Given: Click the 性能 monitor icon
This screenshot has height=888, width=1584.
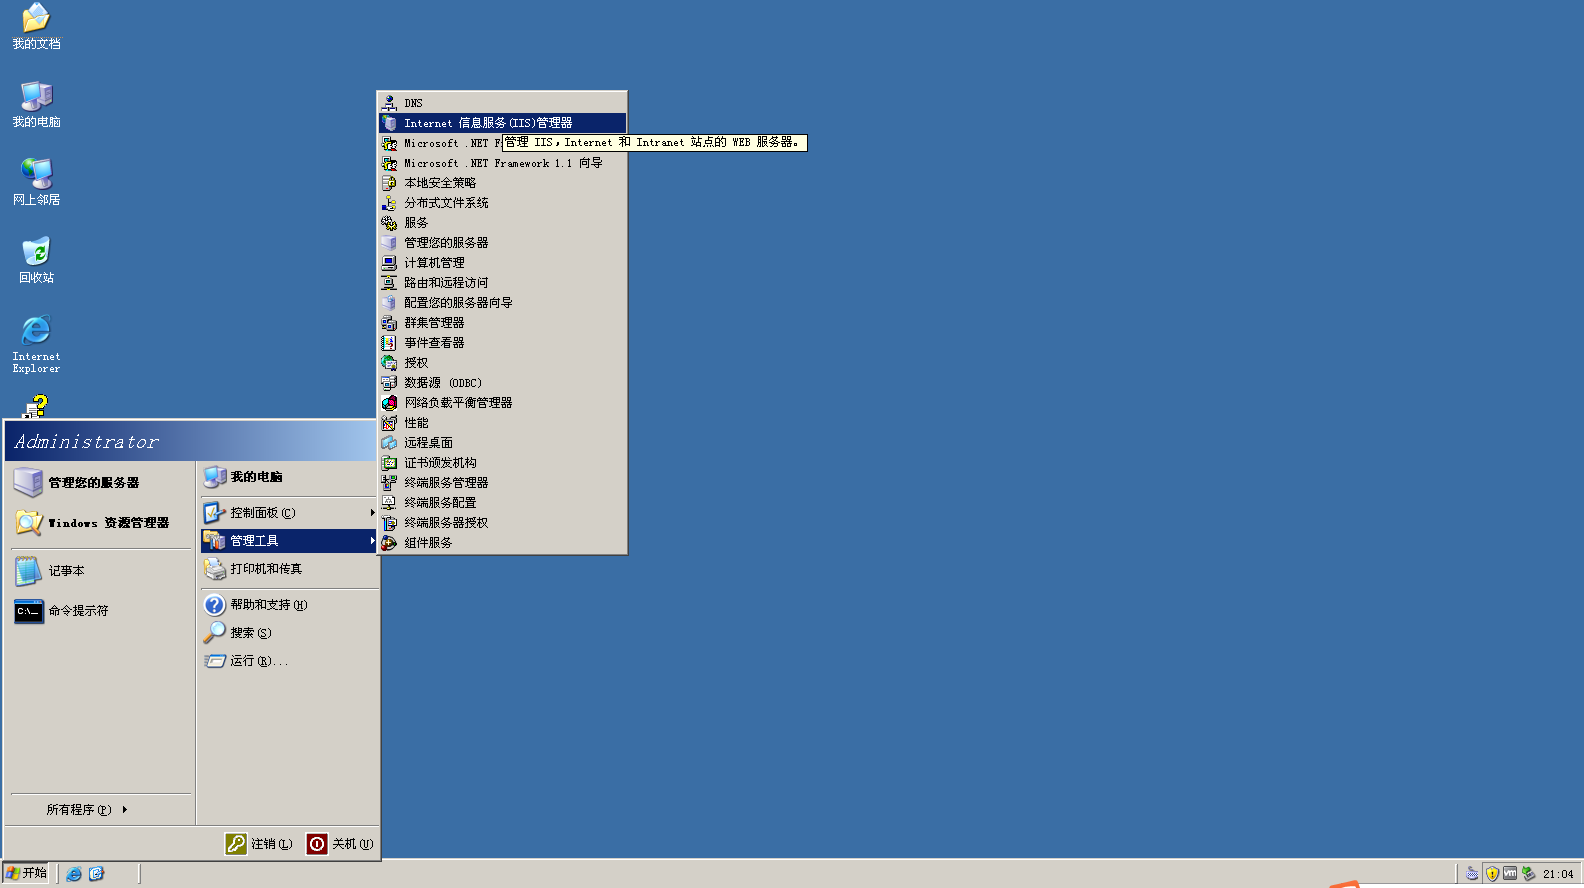Looking at the screenshot, I should click(389, 423).
